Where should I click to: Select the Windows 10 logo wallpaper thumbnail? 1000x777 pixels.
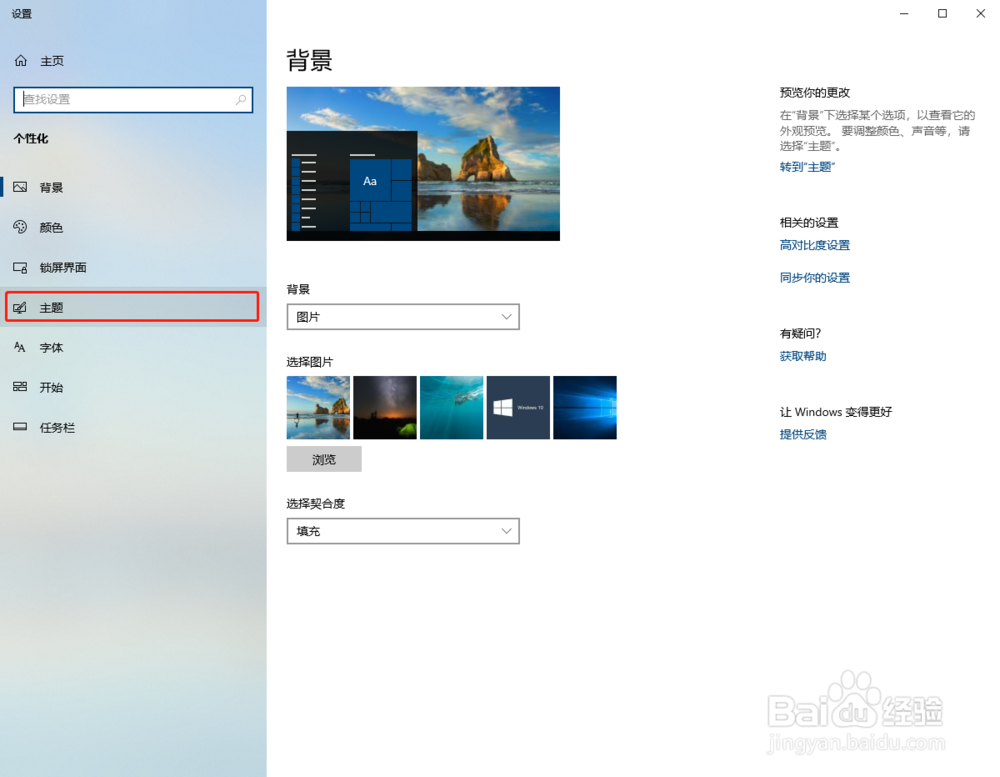point(518,407)
